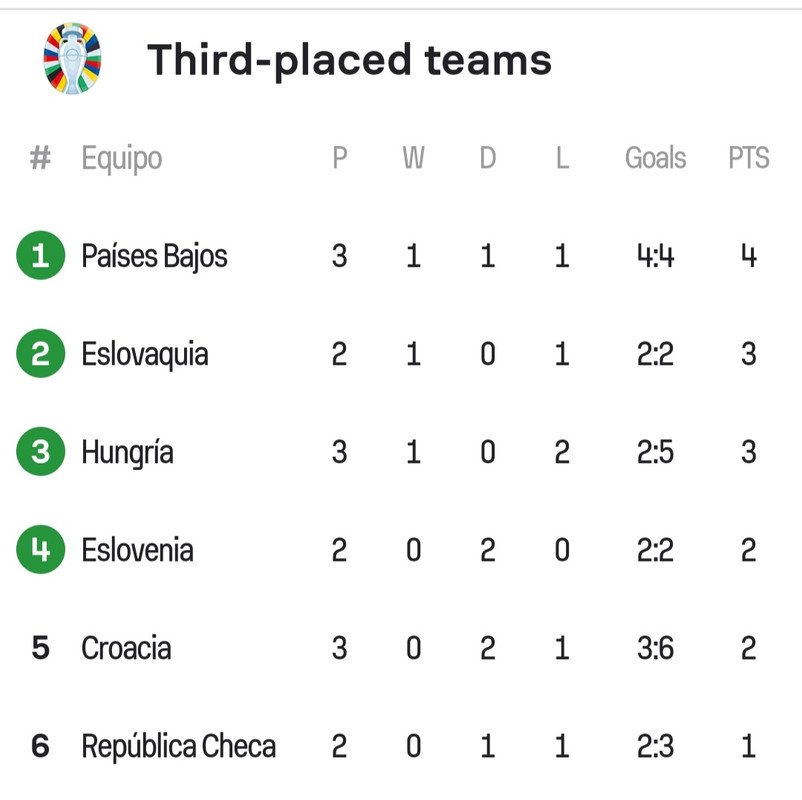Click the W wins column header

pyautogui.click(x=413, y=158)
